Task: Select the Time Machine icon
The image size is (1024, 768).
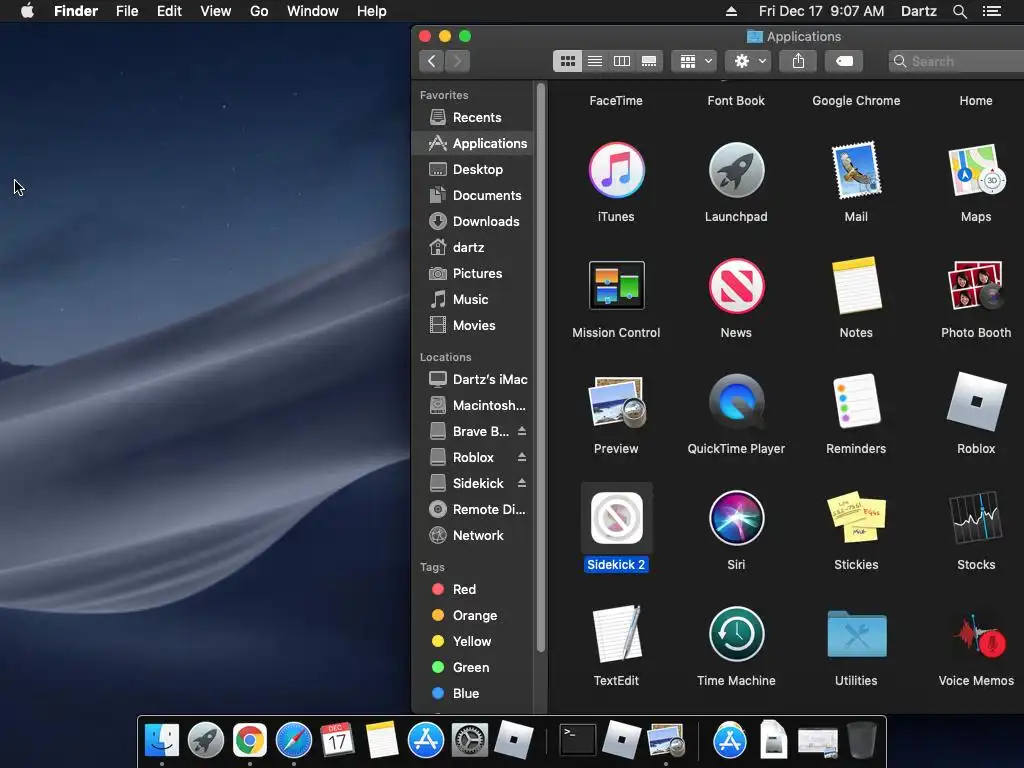Action: pos(736,633)
